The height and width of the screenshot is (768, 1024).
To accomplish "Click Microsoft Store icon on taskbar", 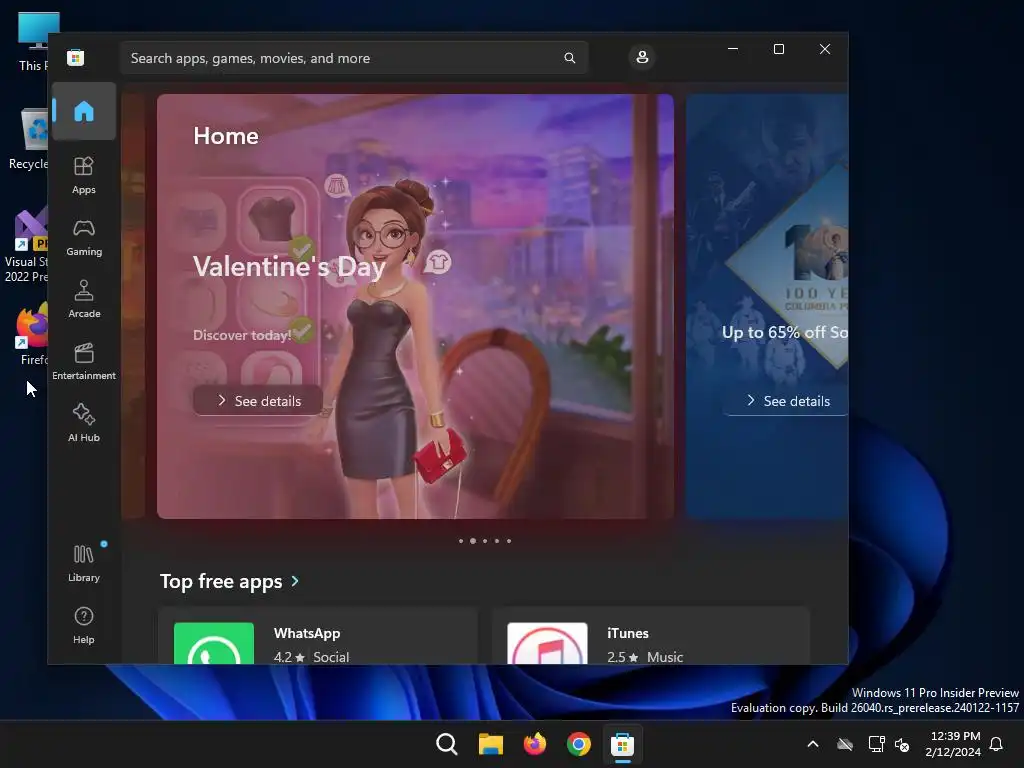I will click(x=622, y=744).
